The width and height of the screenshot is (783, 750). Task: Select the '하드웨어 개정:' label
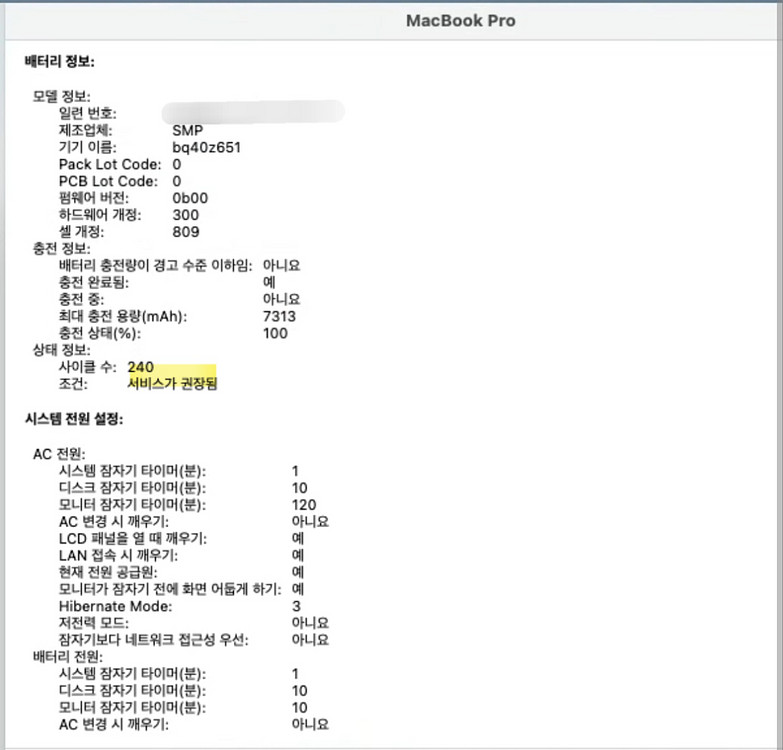click(x=100, y=215)
